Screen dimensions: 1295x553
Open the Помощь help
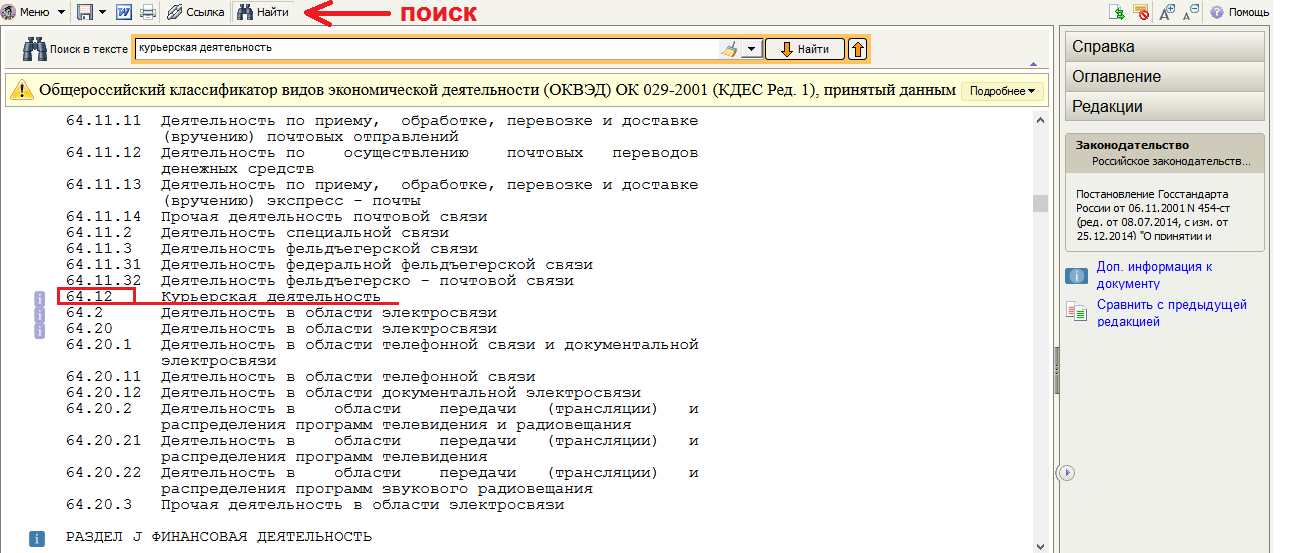pyautogui.click(x=1239, y=12)
